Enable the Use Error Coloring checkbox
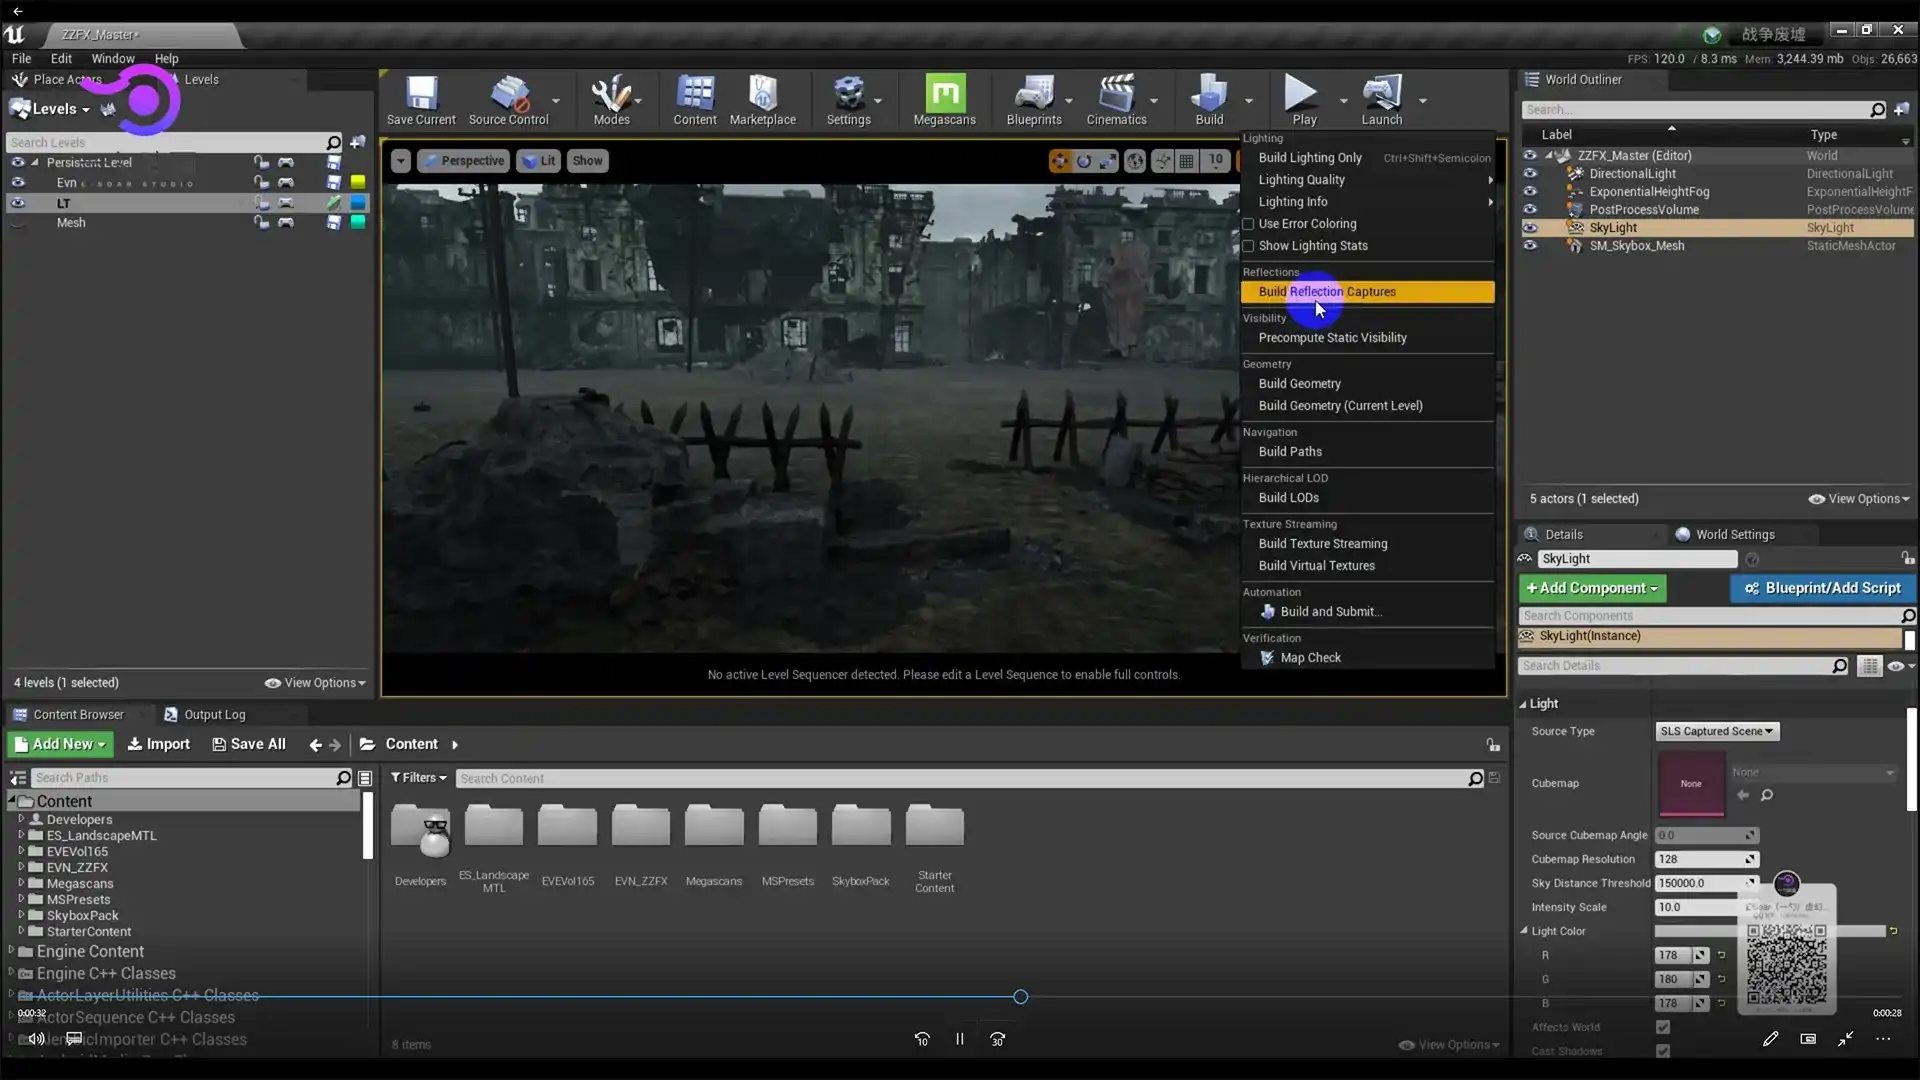 pos(1248,224)
